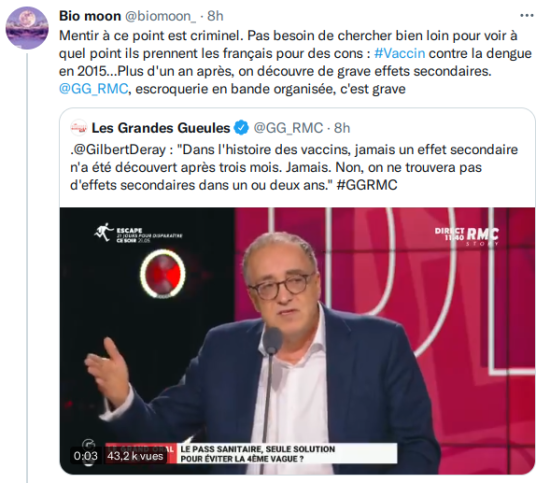Click the pass sanitaire headline banner

tap(258, 454)
